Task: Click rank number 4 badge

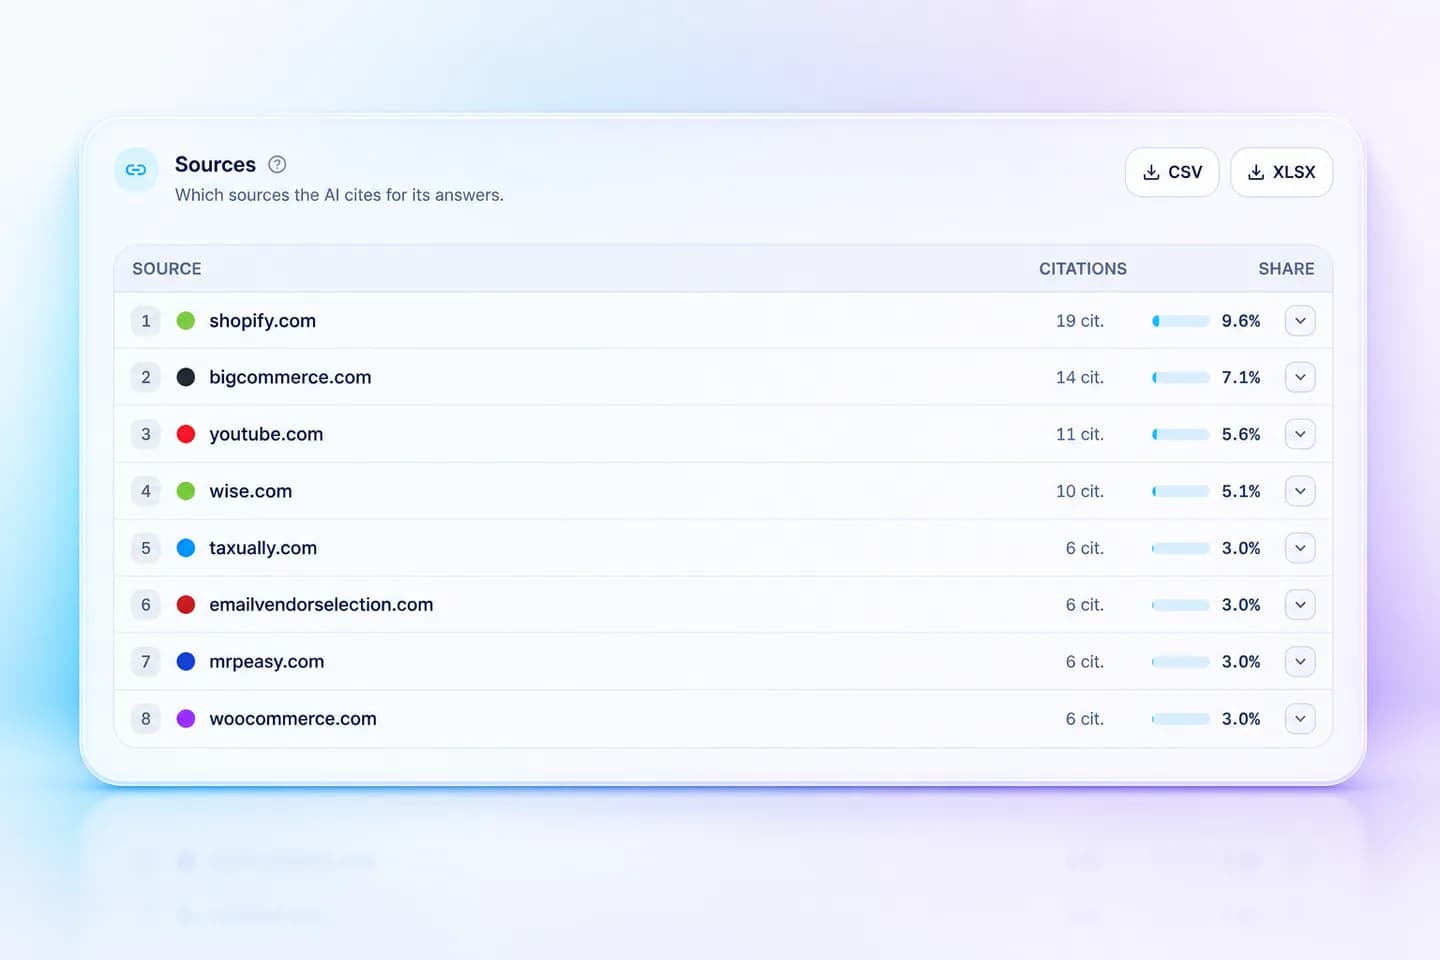Action: pos(146,491)
